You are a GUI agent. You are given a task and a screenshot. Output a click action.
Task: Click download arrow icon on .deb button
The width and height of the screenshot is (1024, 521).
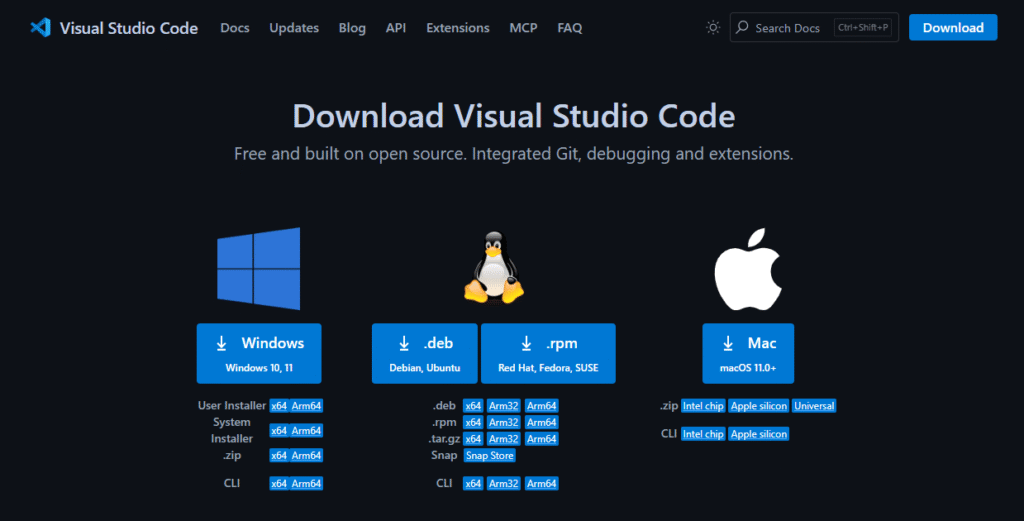tap(404, 343)
